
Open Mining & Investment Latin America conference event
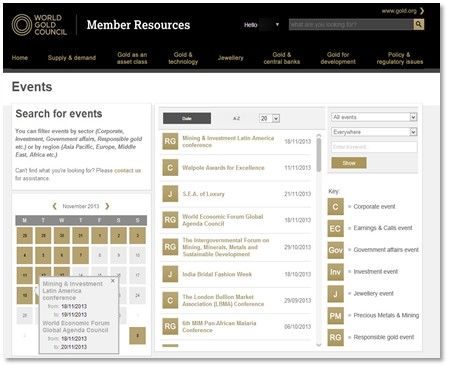[x=228, y=141]
